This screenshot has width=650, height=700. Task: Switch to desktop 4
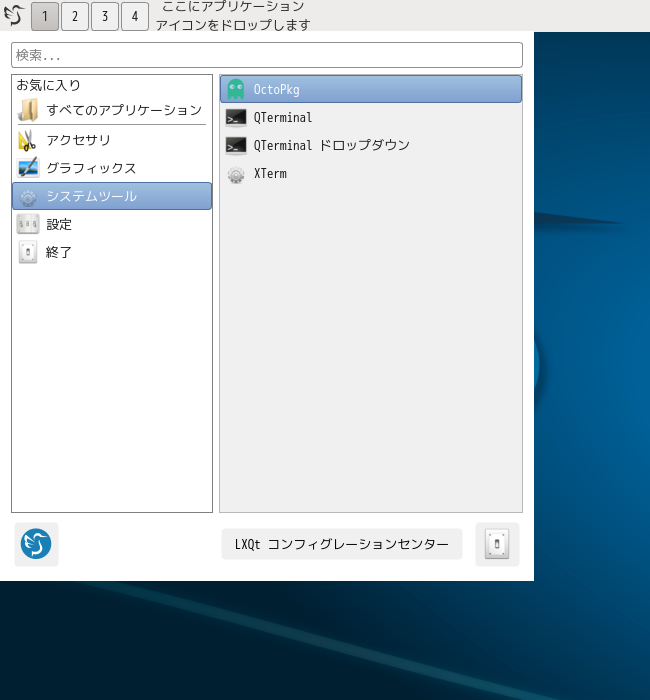pyautogui.click(x=135, y=17)
